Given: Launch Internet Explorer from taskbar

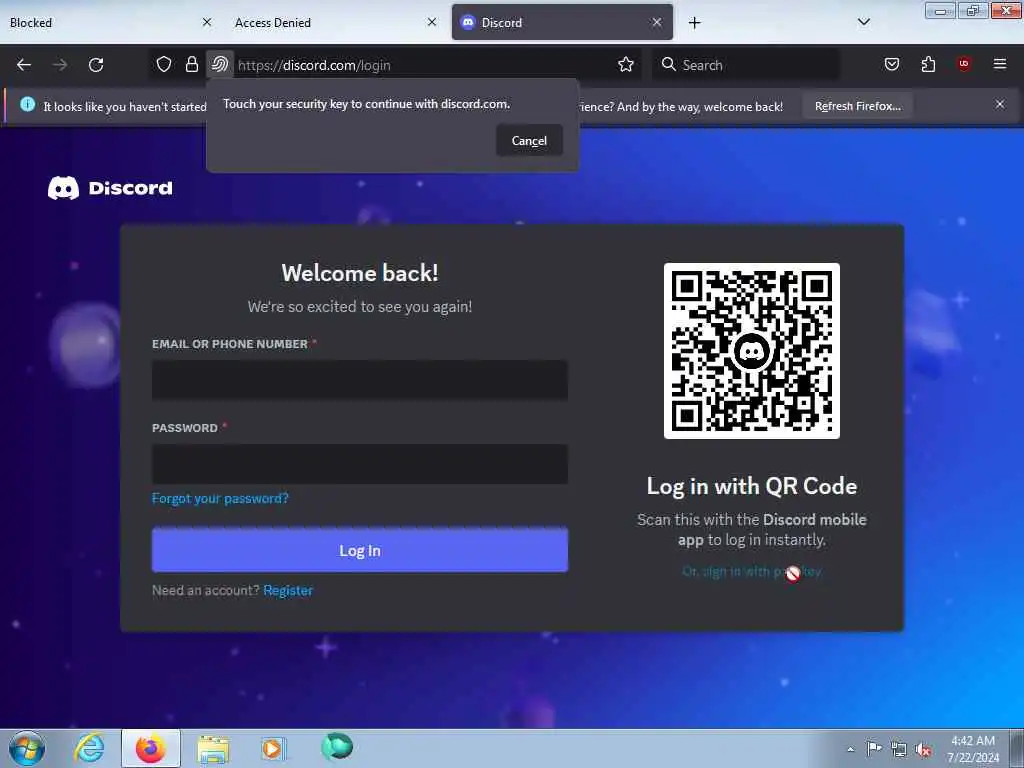Looking at the screenshot, I should point(89,748).
